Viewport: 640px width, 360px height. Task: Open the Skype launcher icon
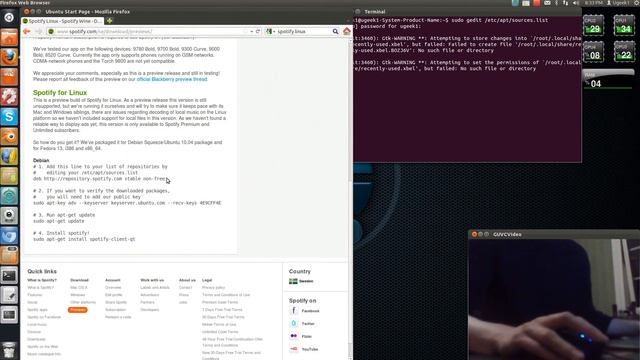click(9, 116)
